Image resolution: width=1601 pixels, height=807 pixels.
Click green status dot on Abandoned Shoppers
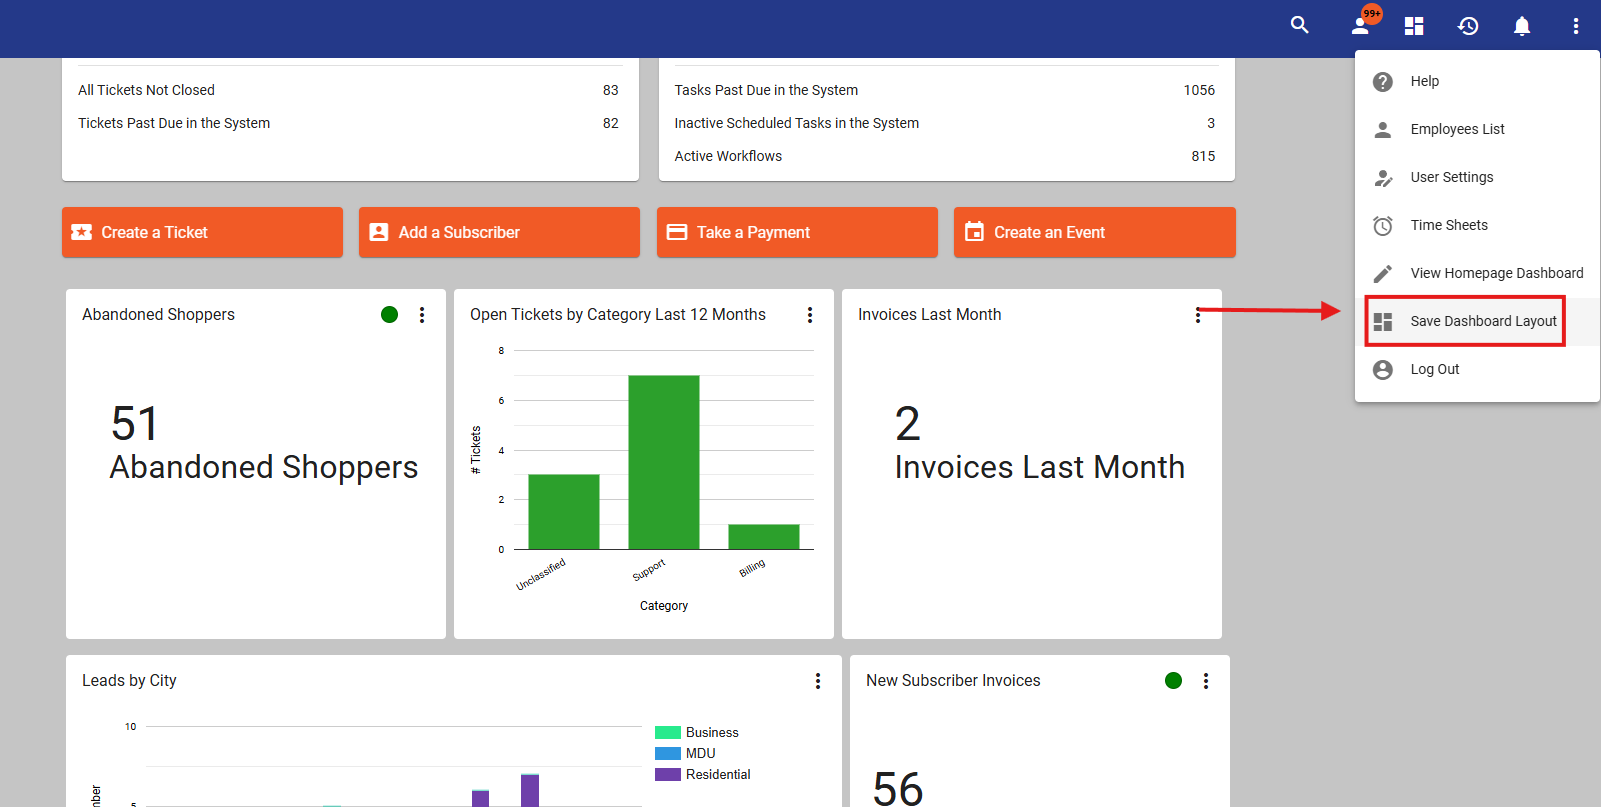point(390,315)
